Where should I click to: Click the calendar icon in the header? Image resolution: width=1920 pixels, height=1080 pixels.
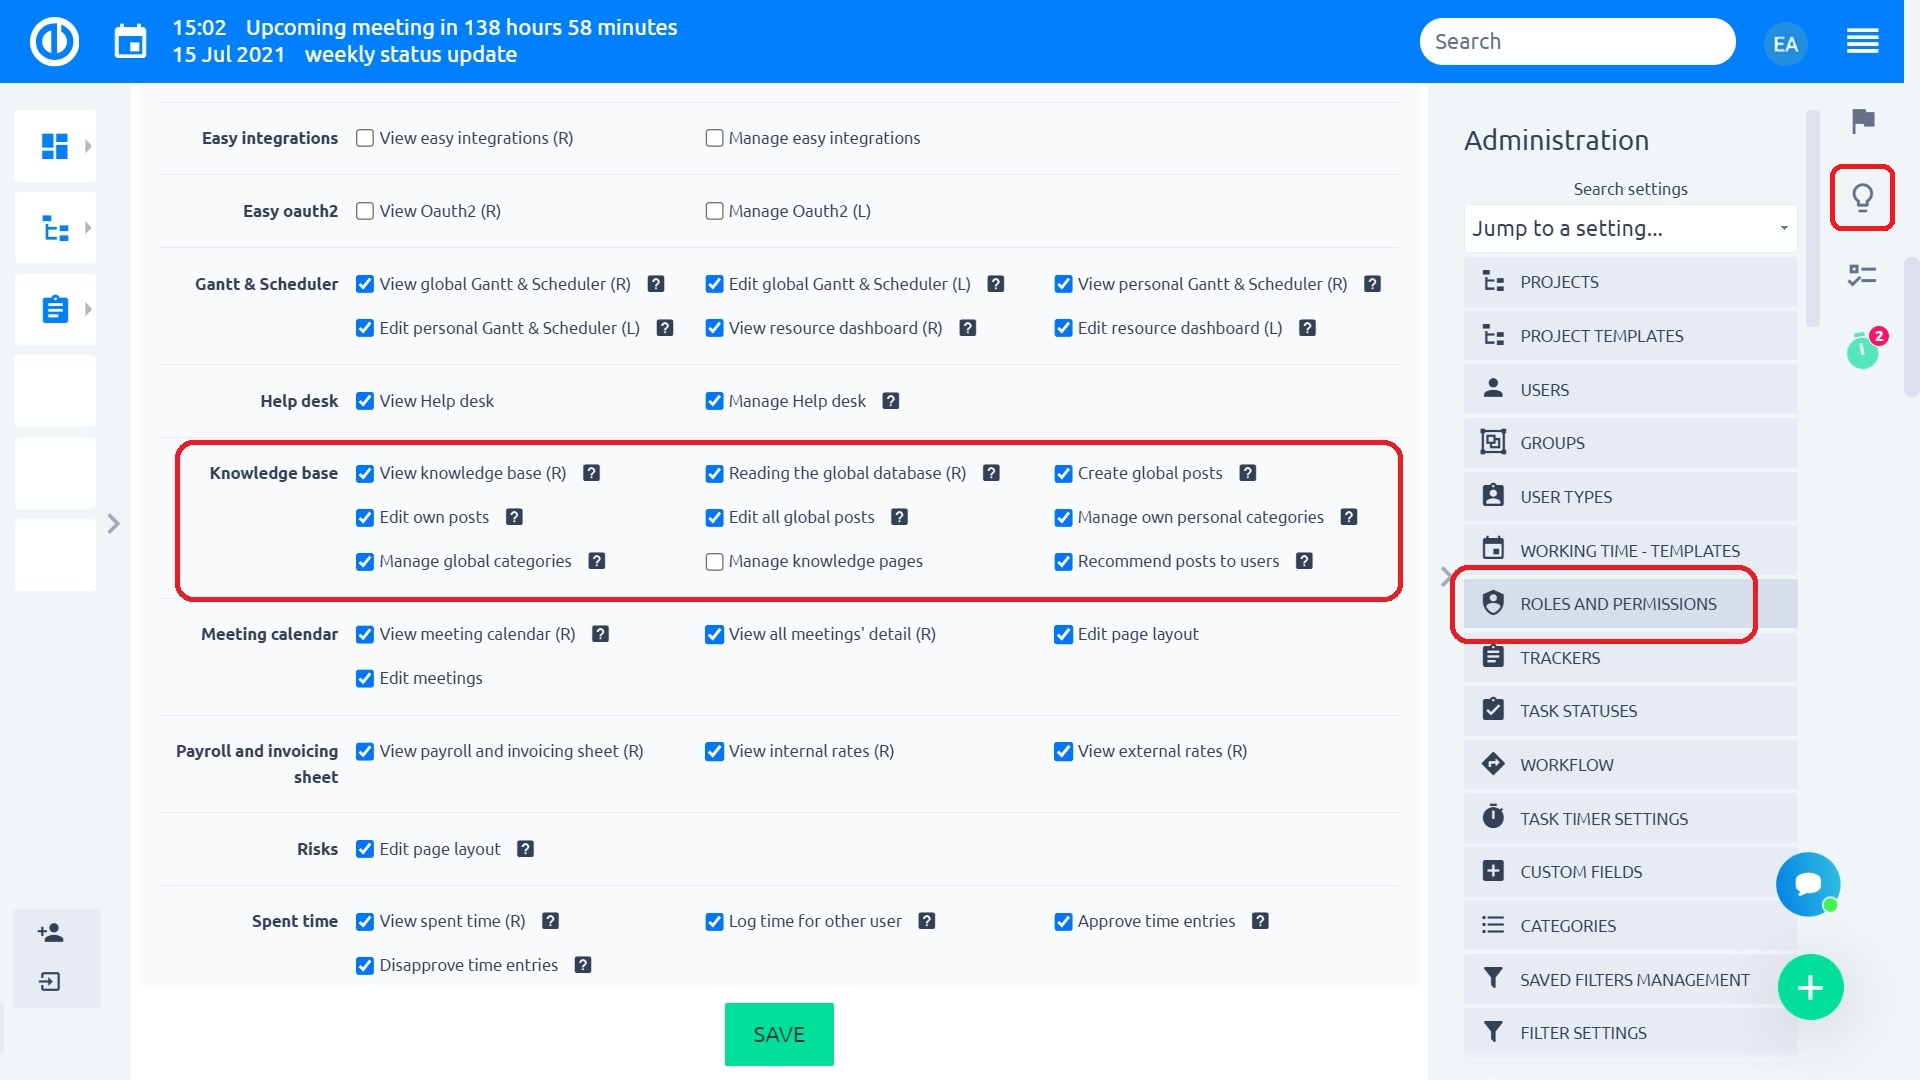coord(130,42)
